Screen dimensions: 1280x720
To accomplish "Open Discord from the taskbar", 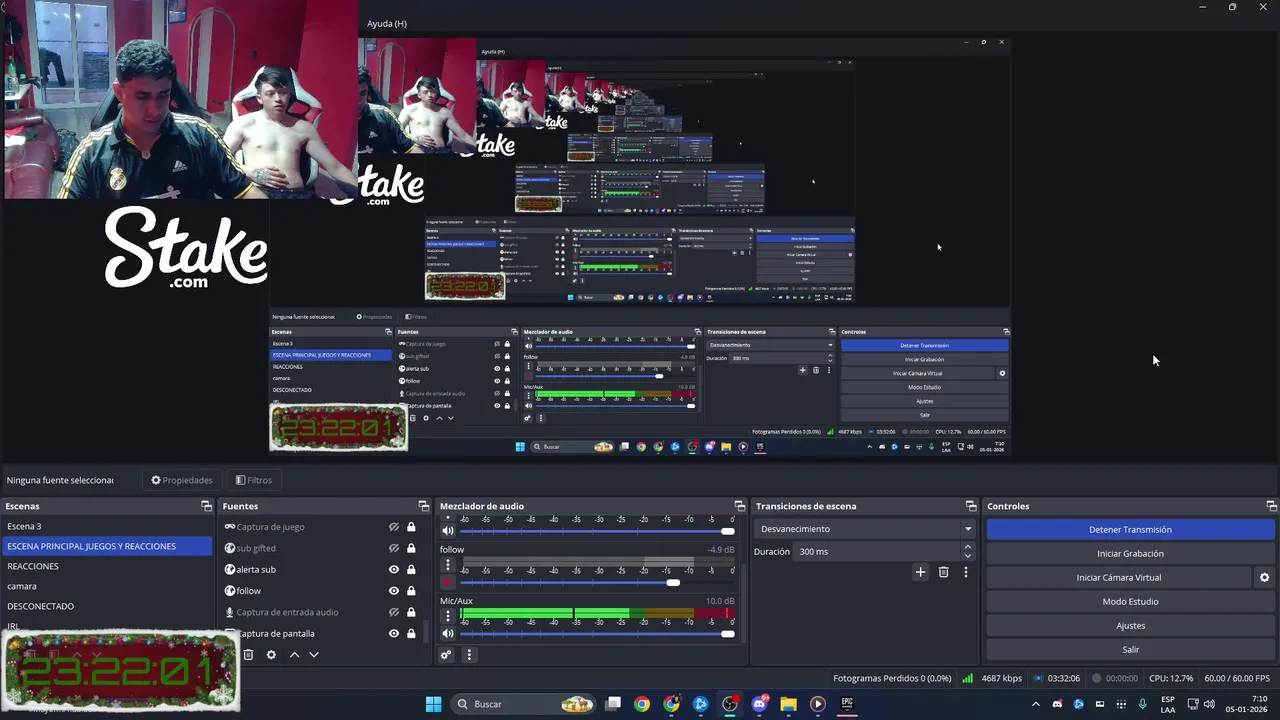I will [759, 704].
